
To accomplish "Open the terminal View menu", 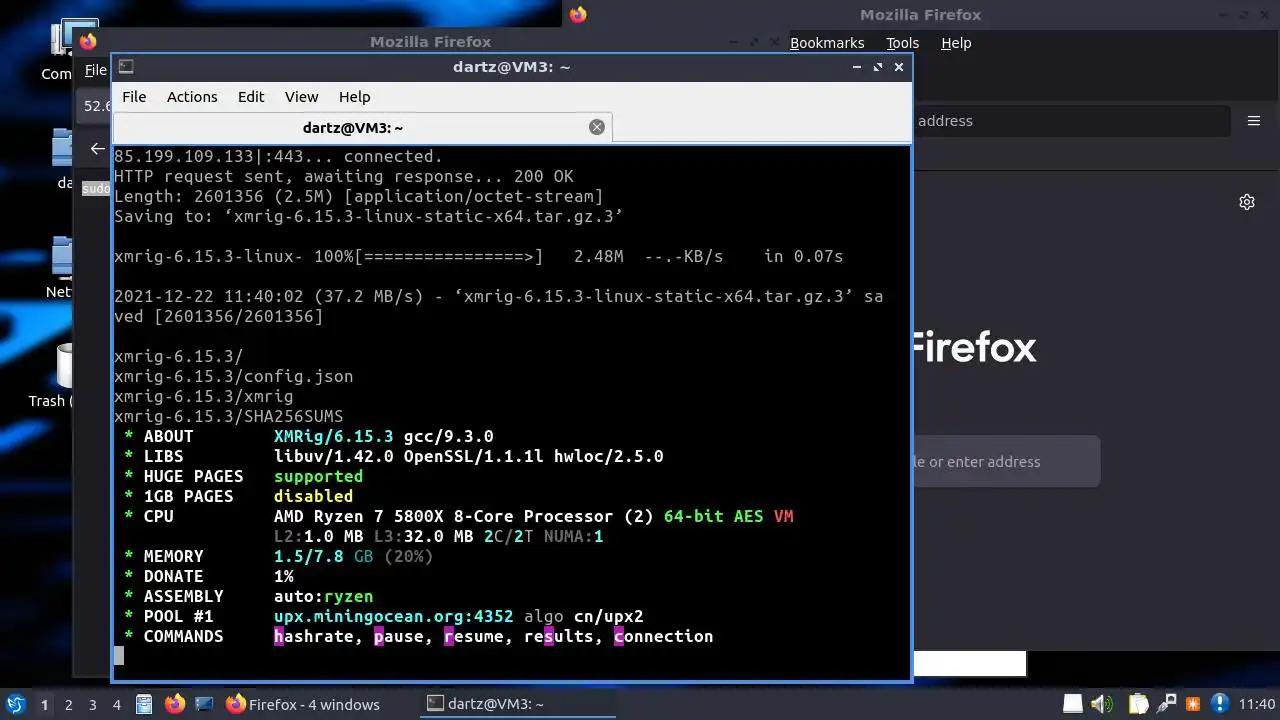I will [301, 97].
